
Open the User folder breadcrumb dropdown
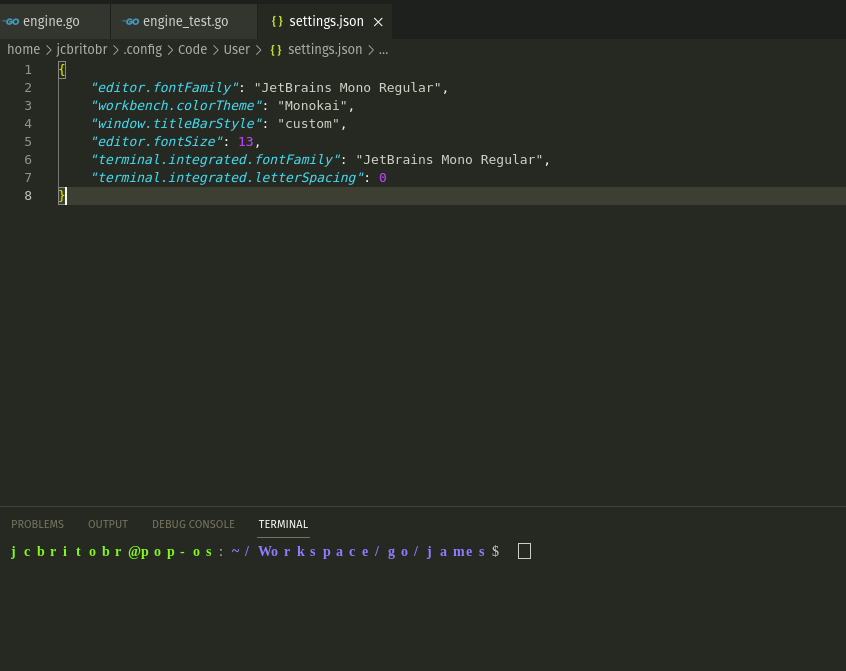click(x=236, y=49)
